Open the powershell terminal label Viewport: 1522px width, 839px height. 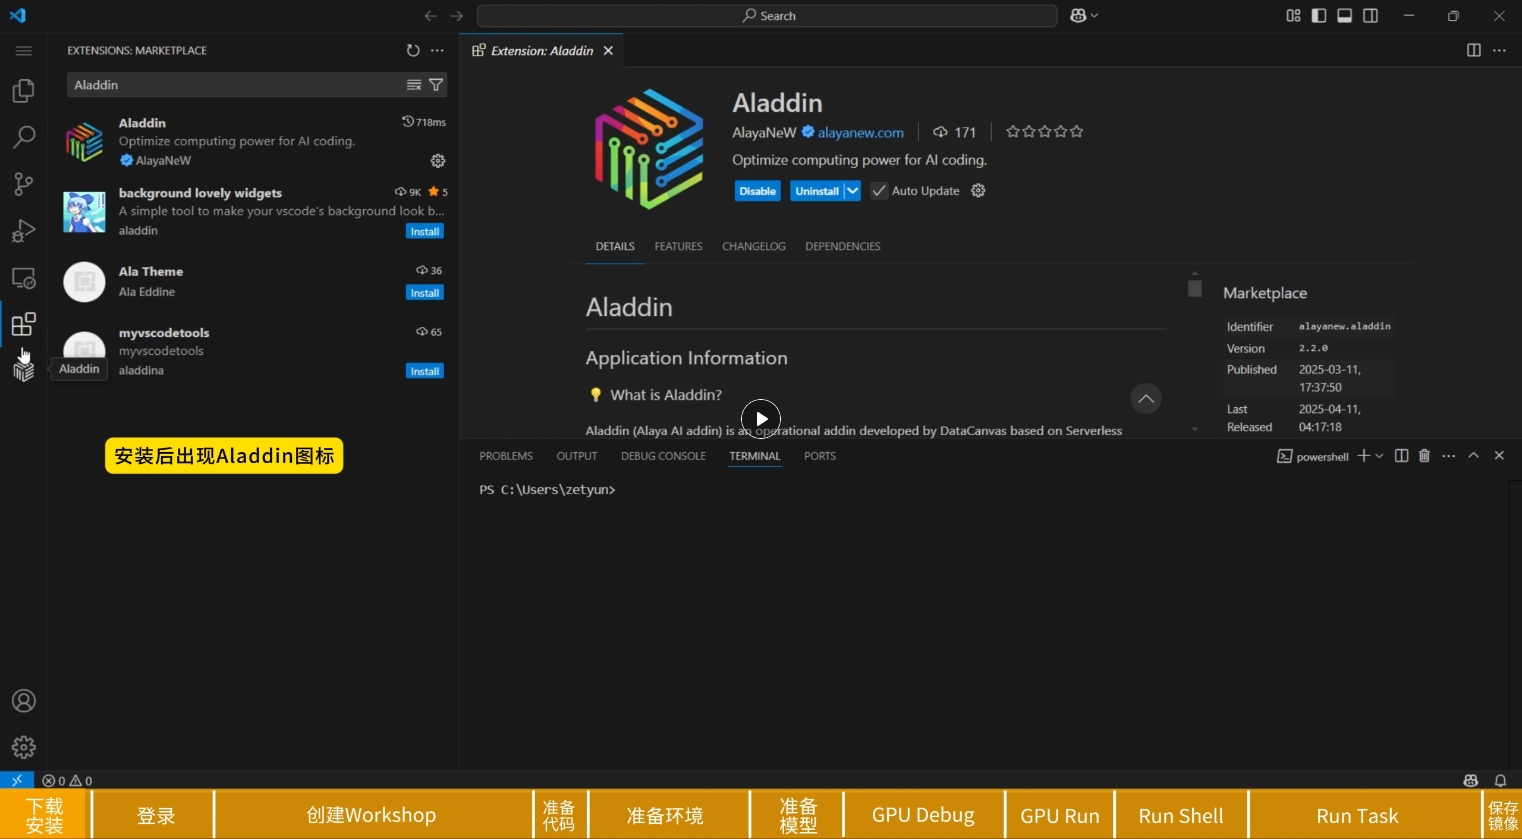1313,456
